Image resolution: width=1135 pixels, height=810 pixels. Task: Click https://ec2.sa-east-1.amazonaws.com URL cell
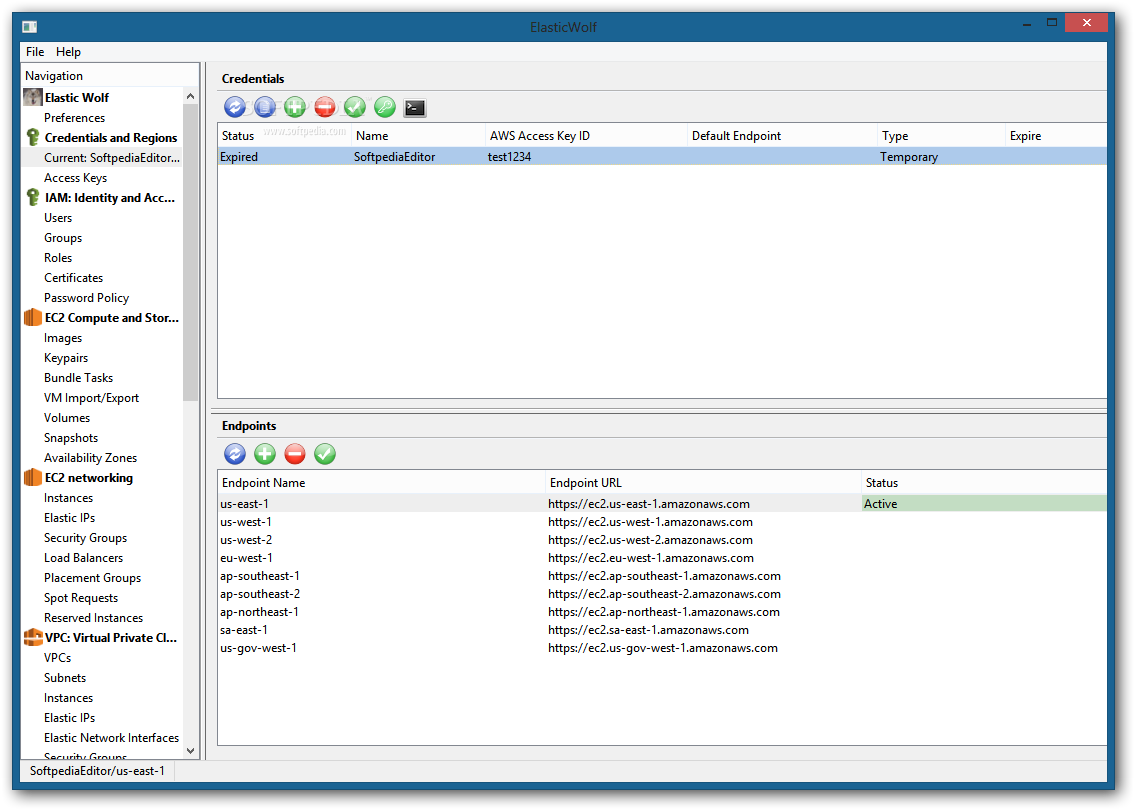[x=649, y=630]
